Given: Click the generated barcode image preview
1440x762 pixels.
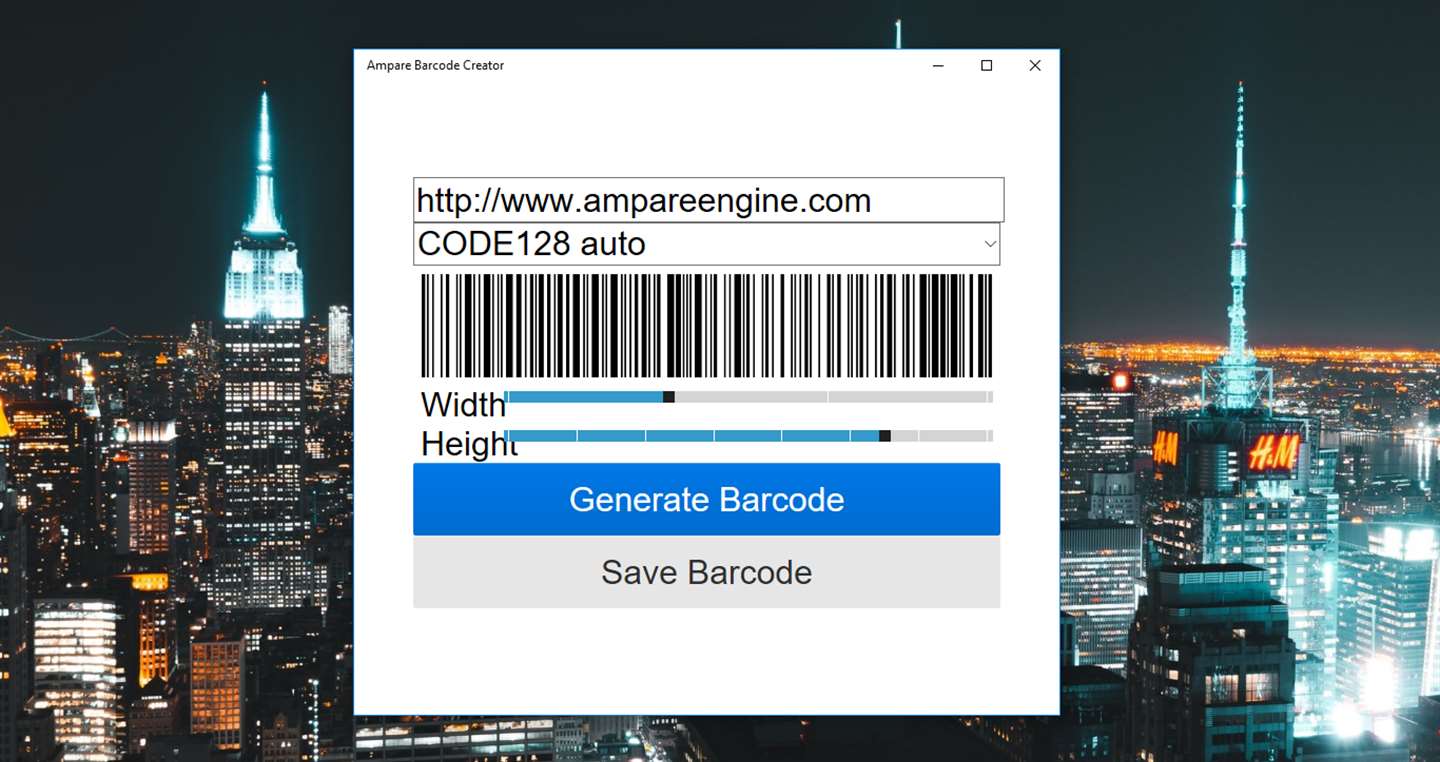Looking at the screenshot, I should pyautogui.click(x=706, y=325).
